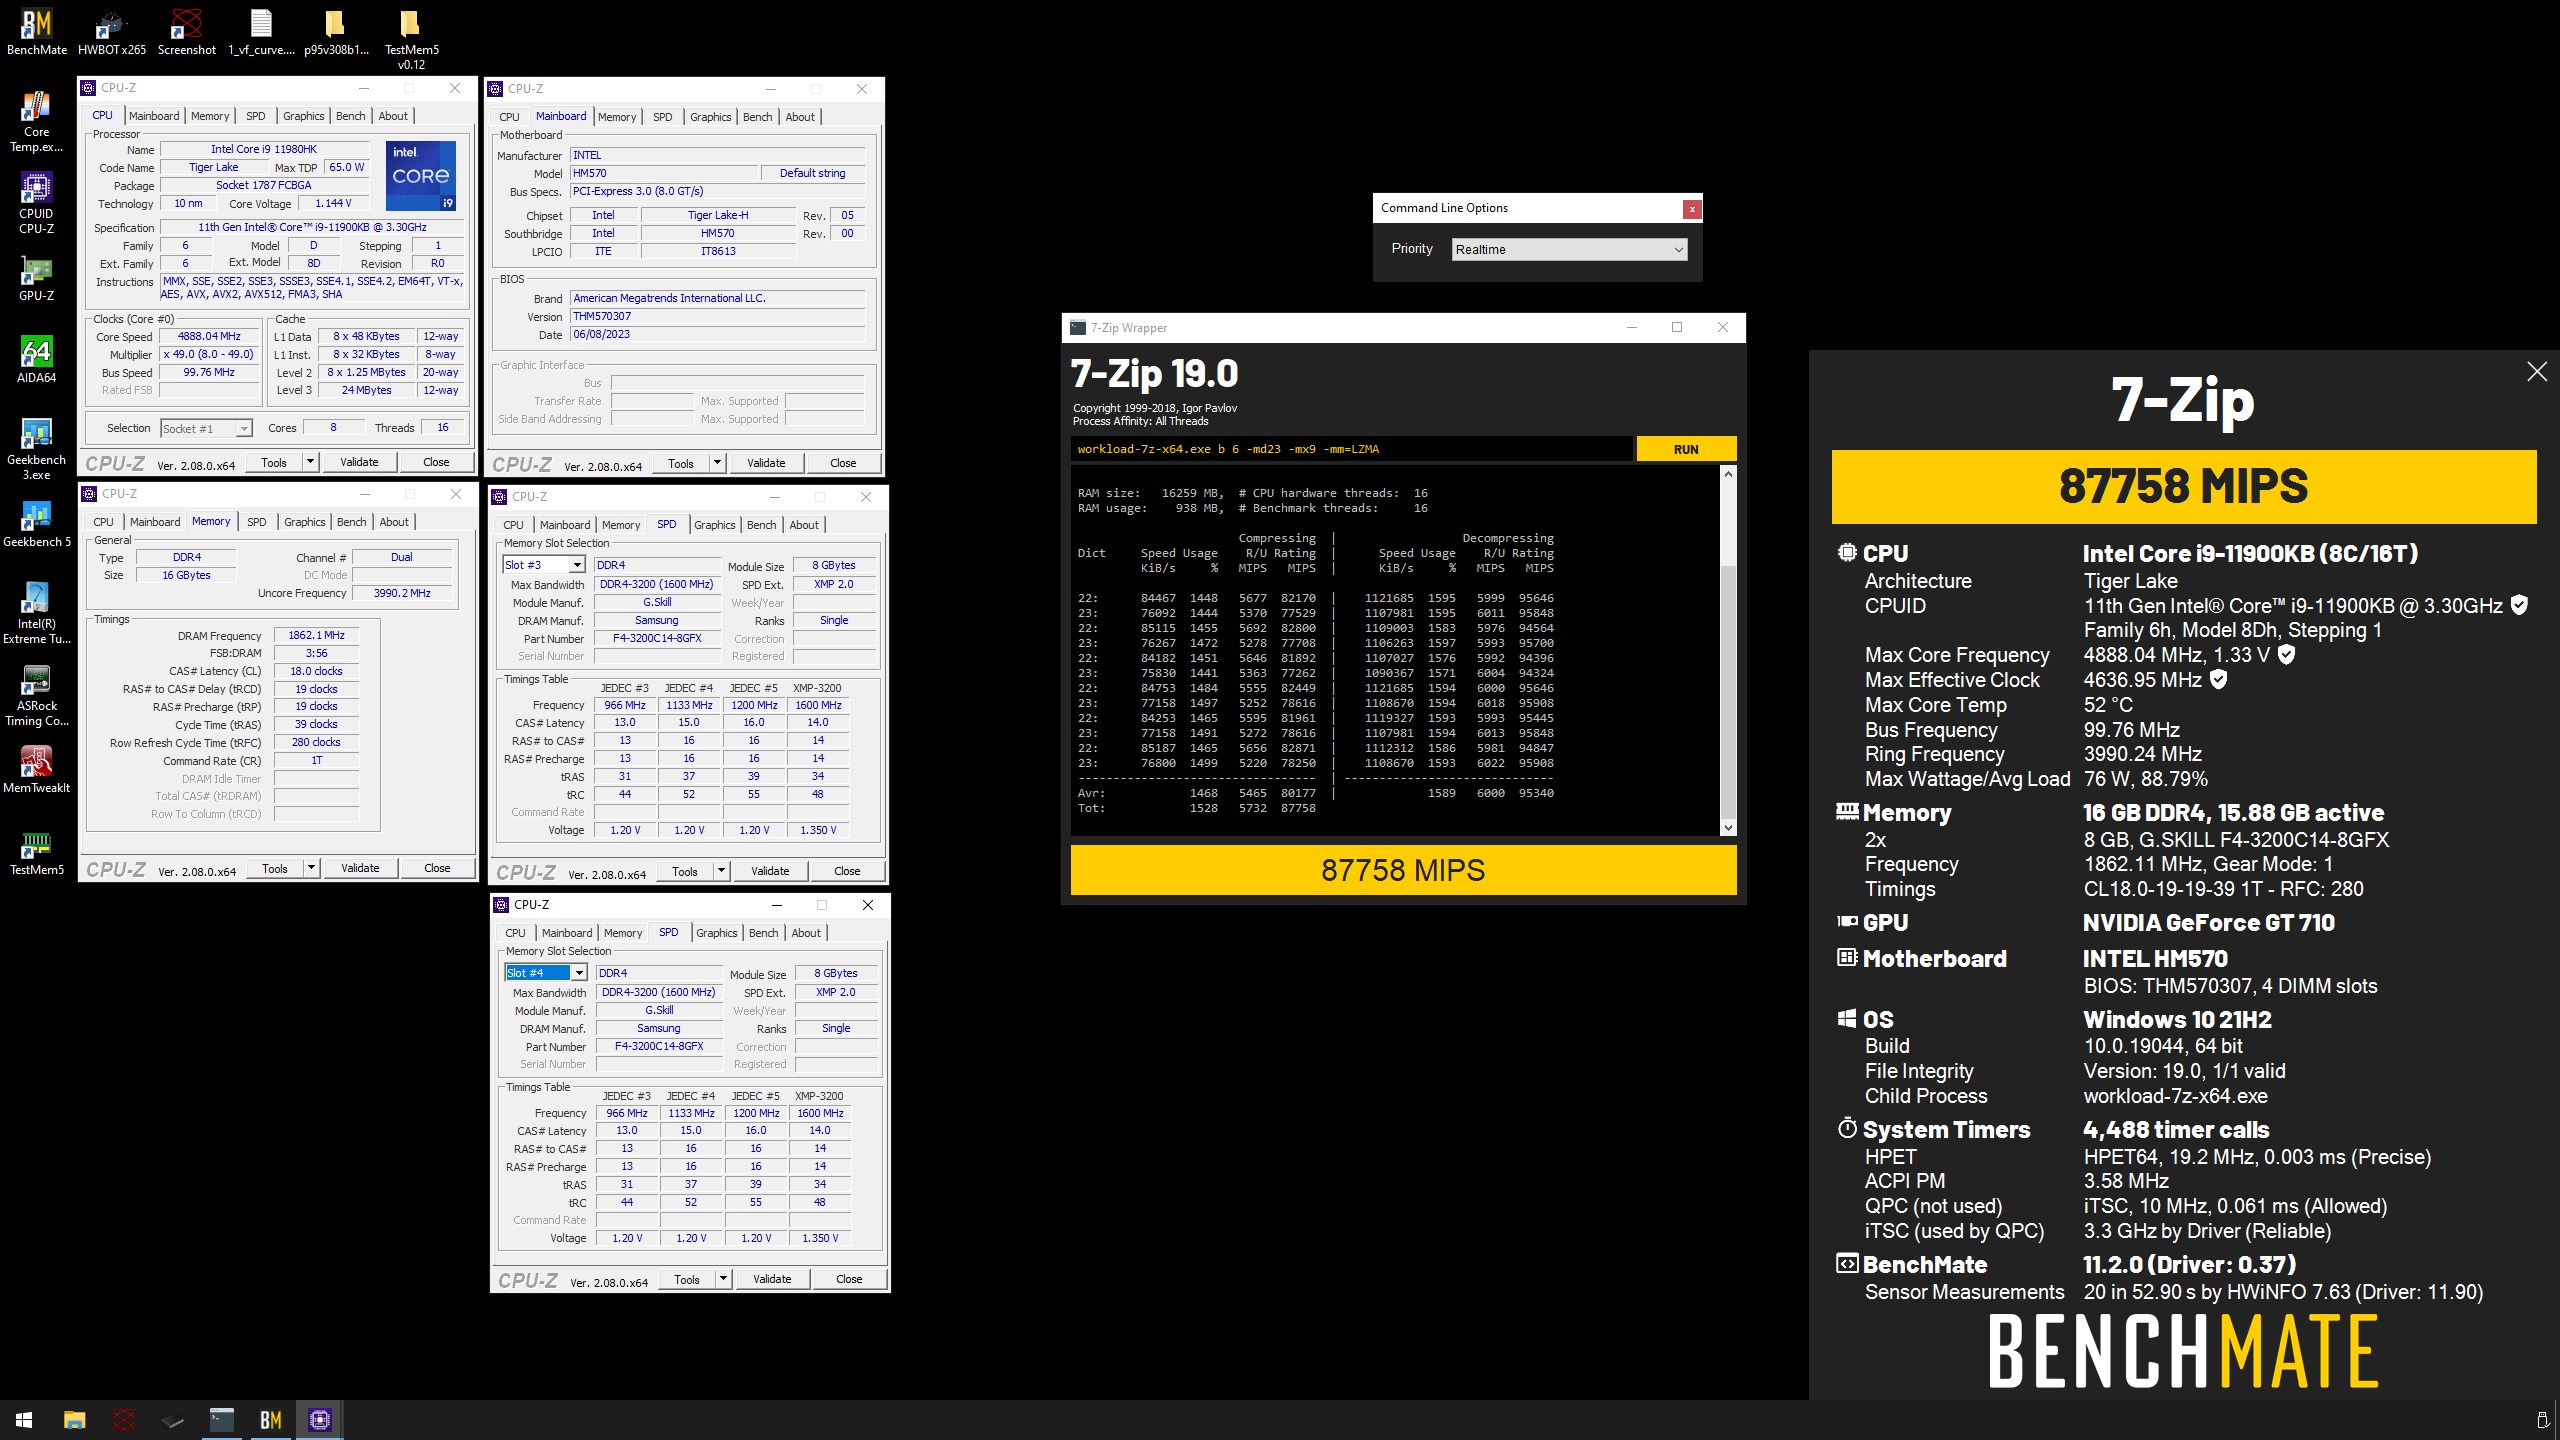Switch to About tab in Slot #3 SPD window
The height and width of the screenshot is (1440, 2560).
(x=804, y=525)
